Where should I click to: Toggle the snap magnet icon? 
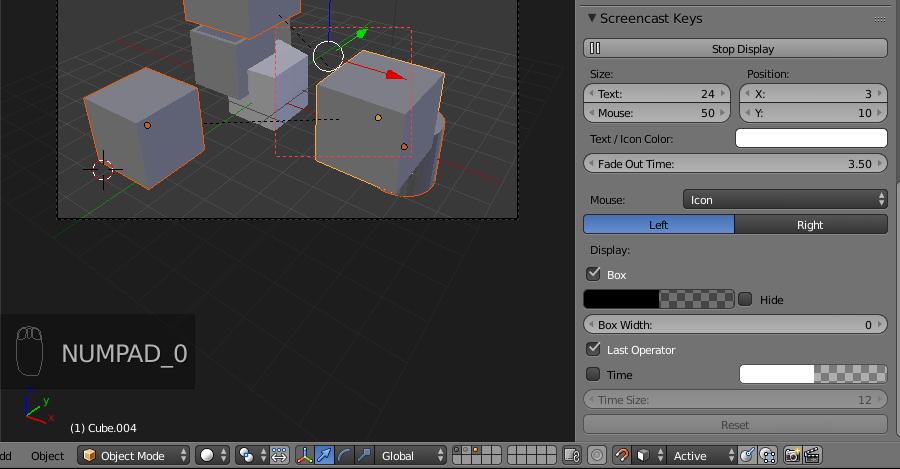point(622,456)
